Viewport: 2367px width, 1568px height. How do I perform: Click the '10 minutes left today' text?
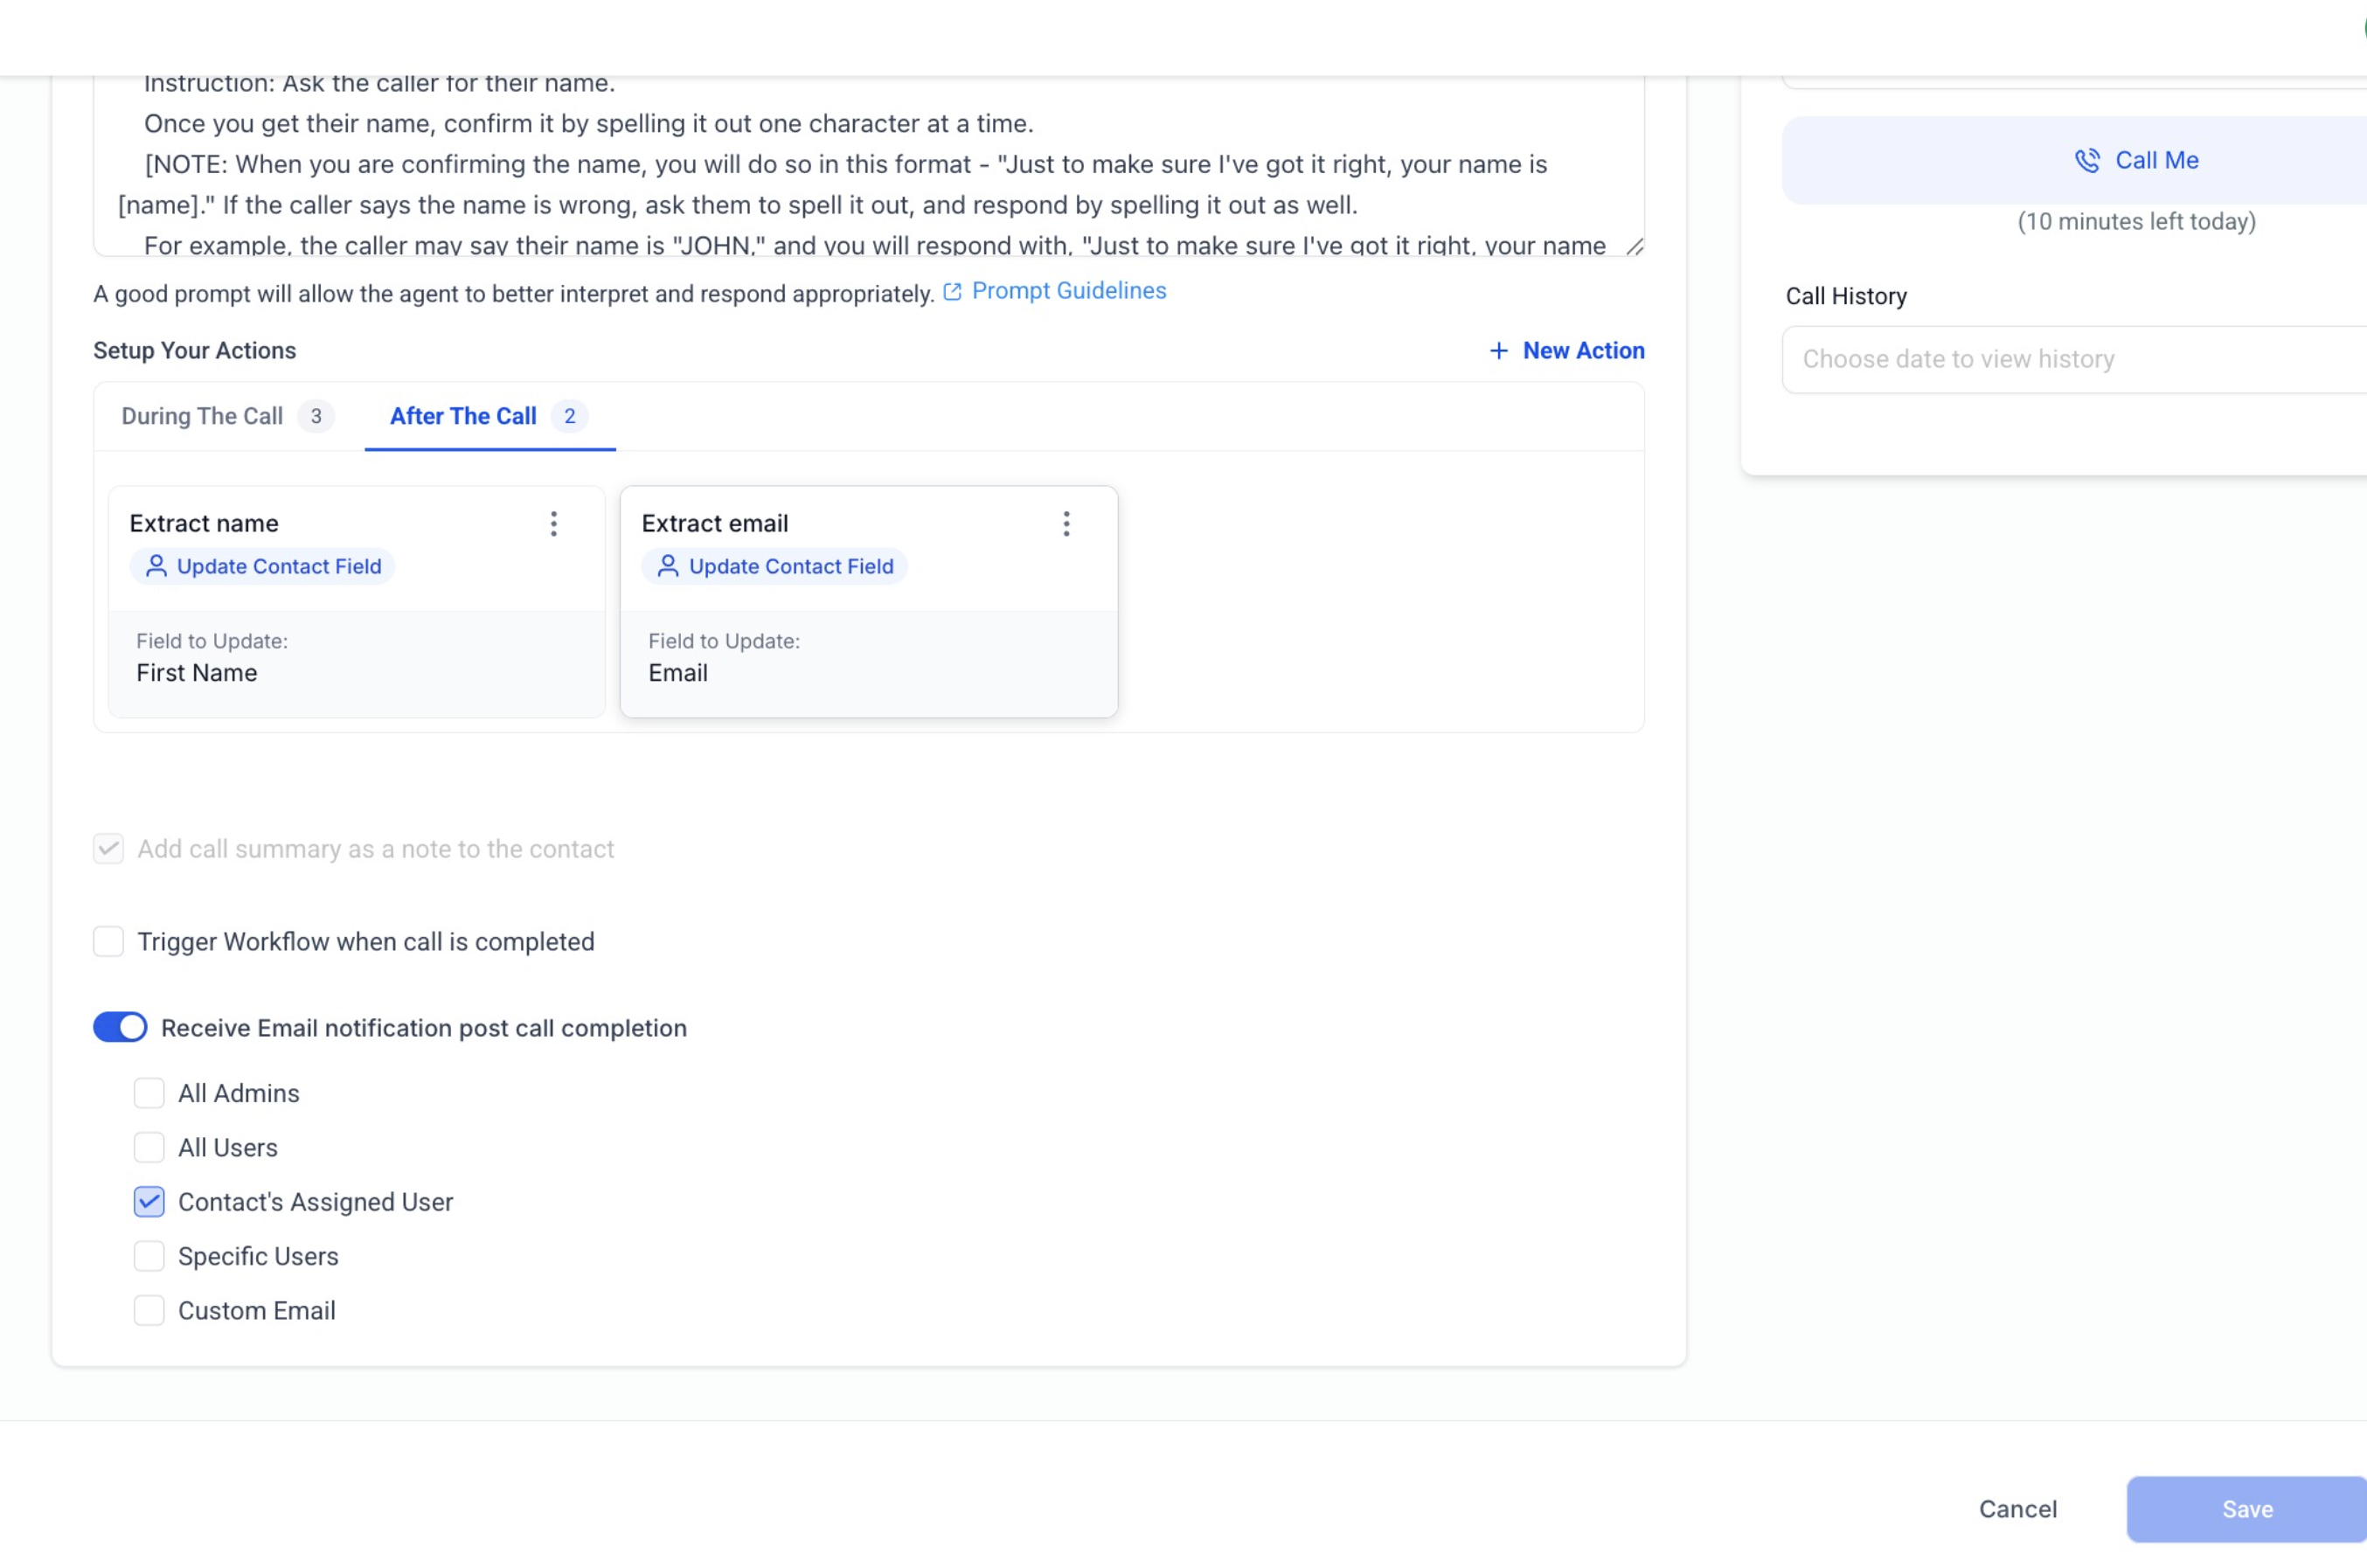[x=2137, y=221]
